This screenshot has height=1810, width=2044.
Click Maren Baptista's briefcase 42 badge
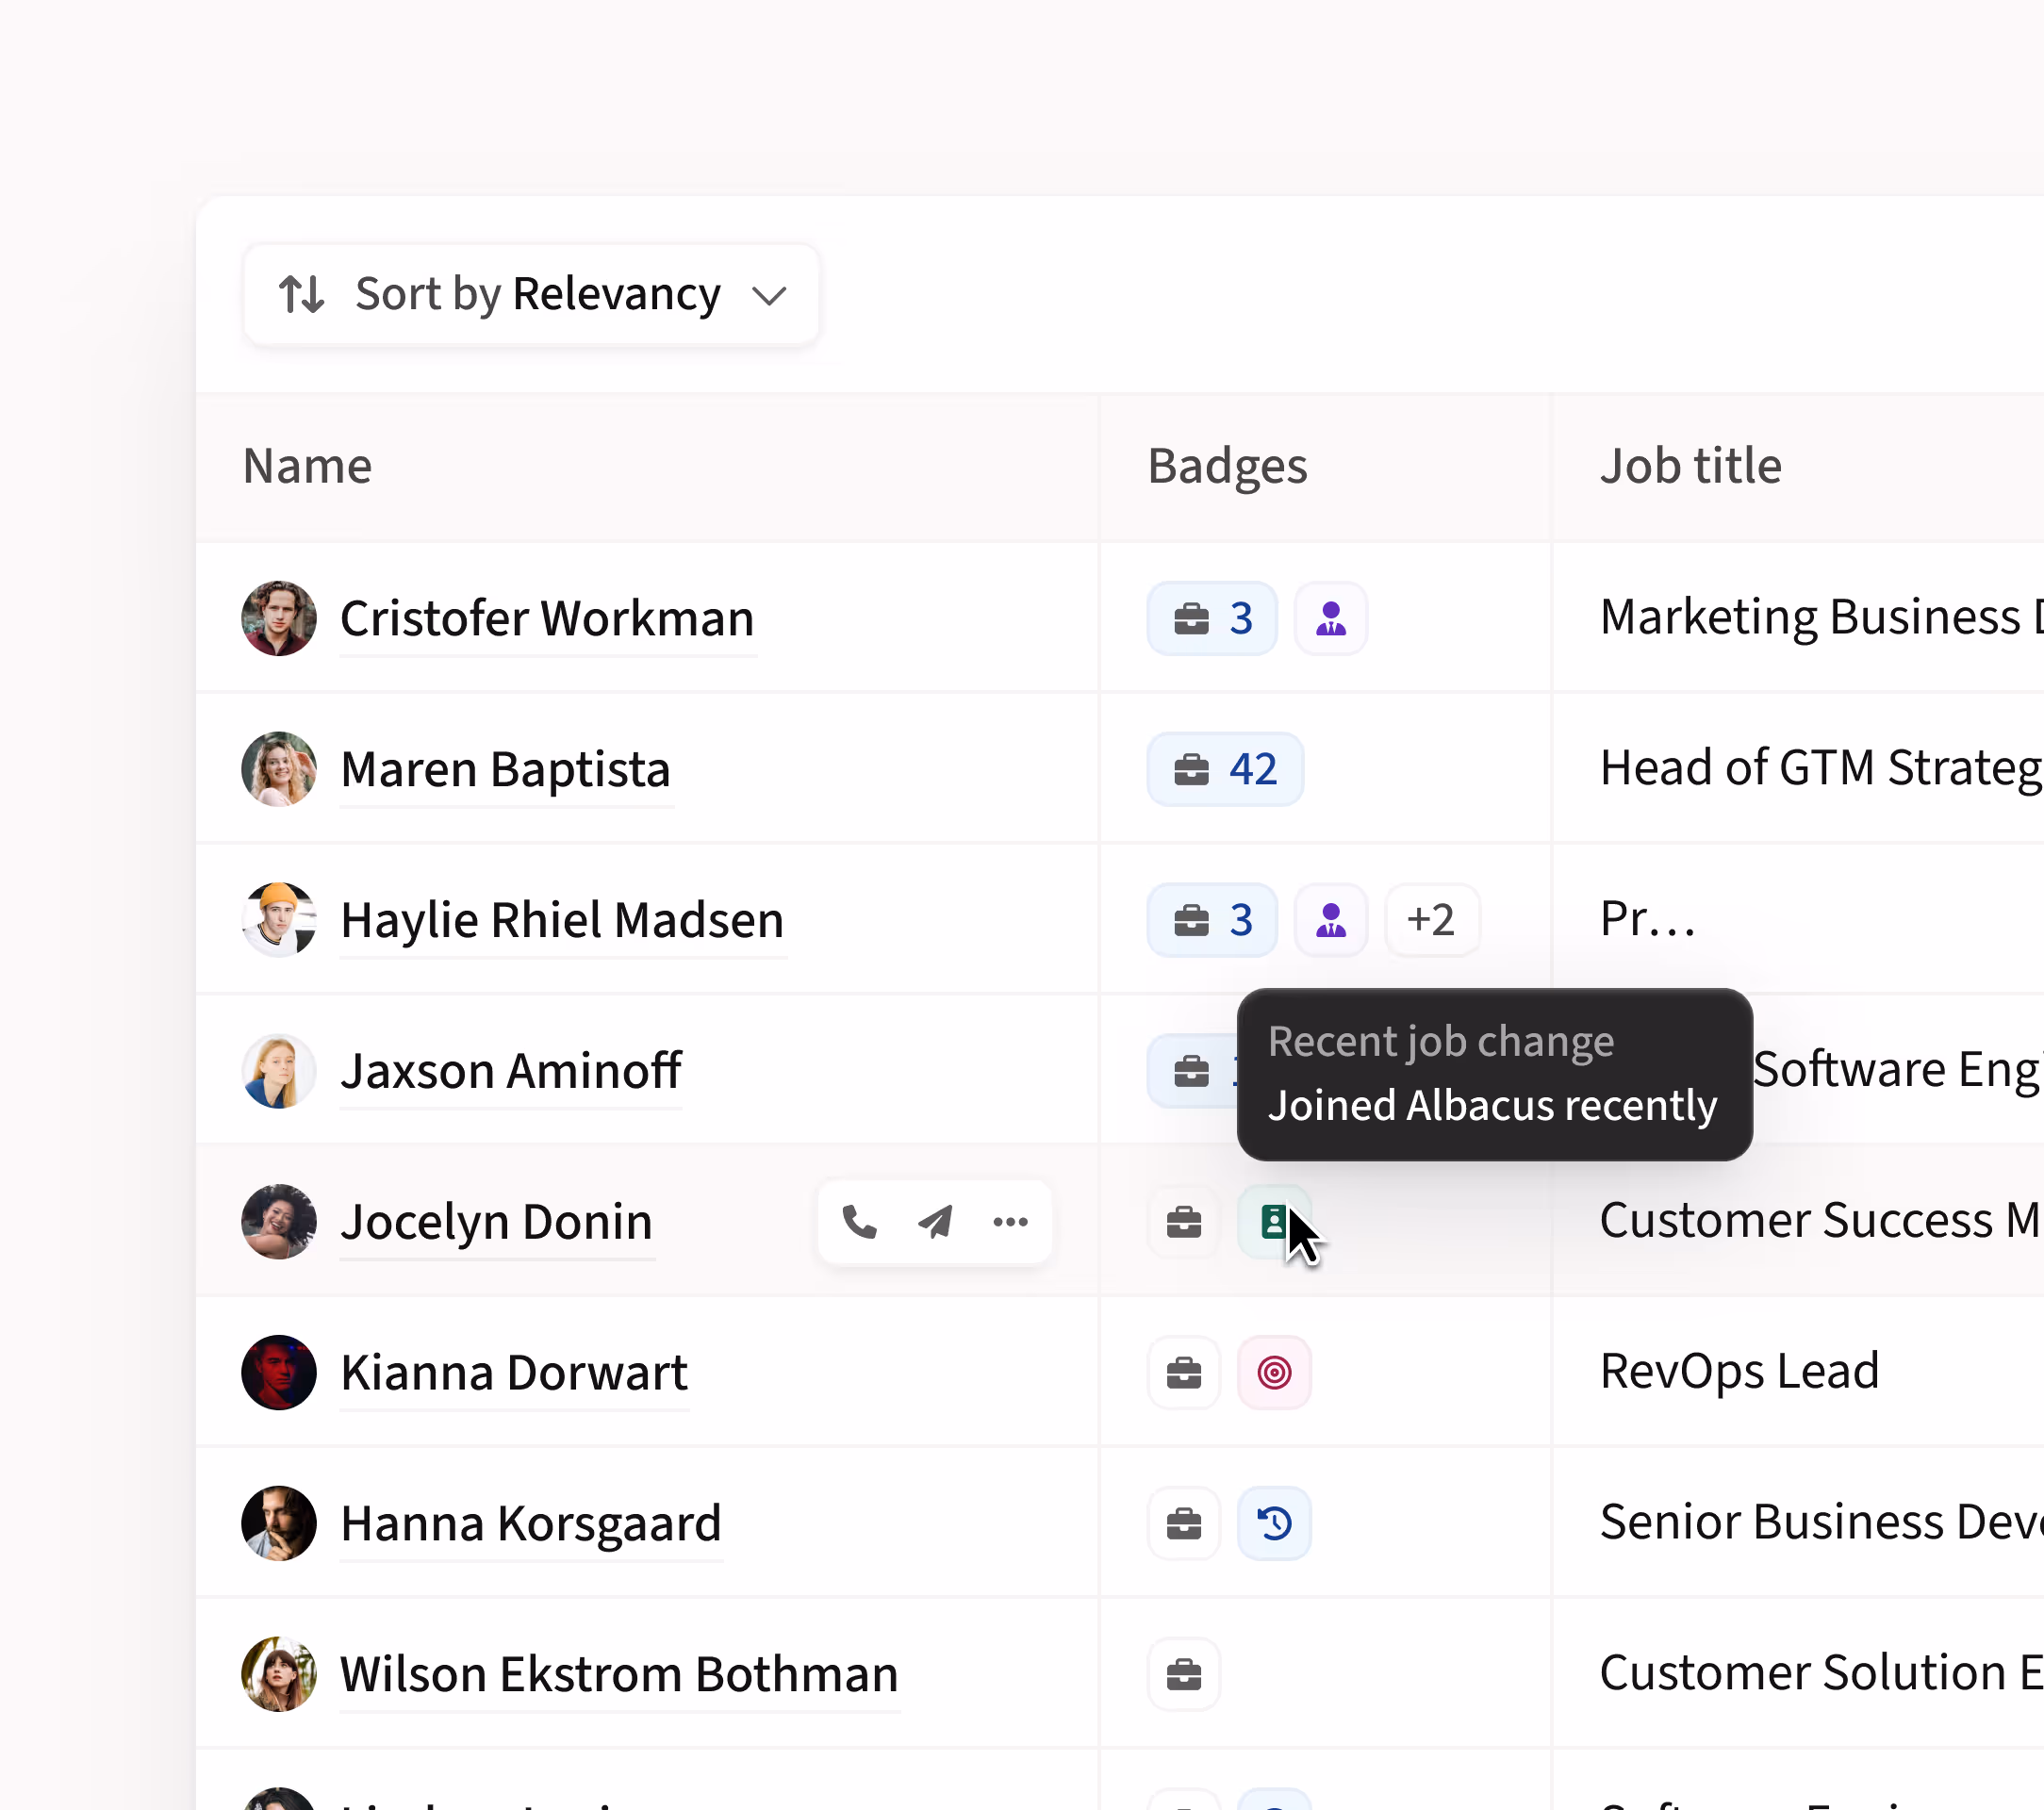point(1224,769)
